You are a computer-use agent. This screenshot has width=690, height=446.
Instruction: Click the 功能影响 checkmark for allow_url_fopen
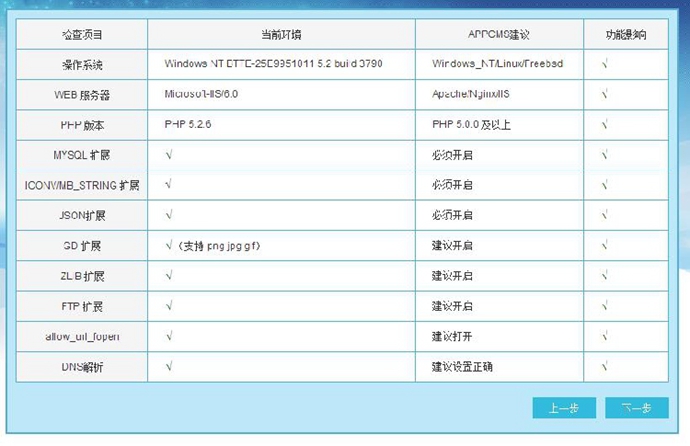click(x=605, y=336)
